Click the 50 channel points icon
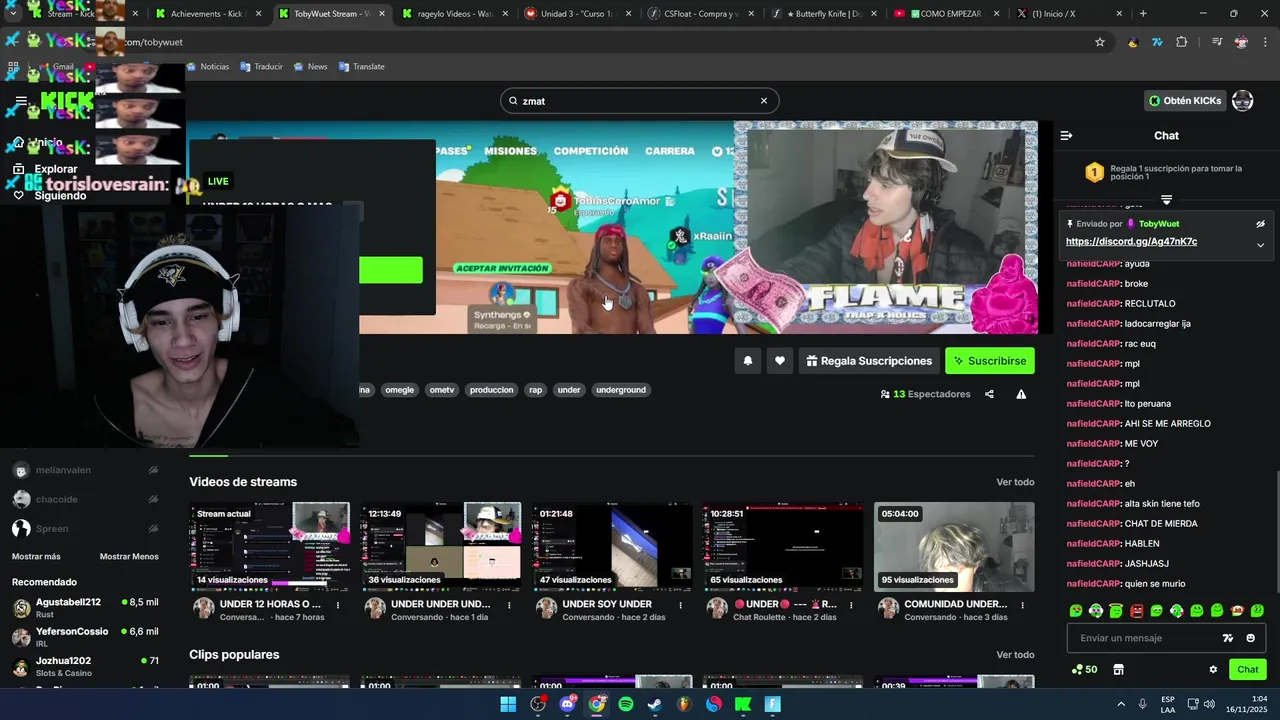1280x720 pixels. [1085, 670]
